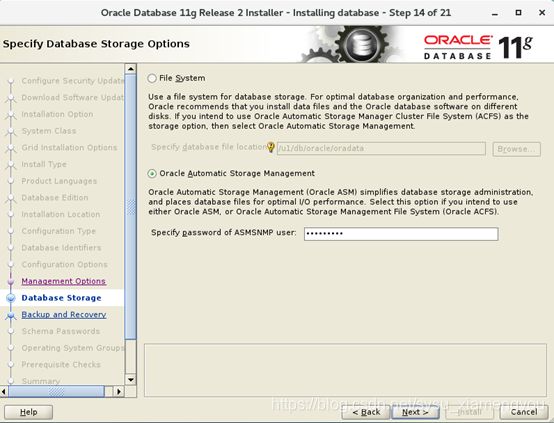
Task: Close the installer window
Action: (542, 13)
